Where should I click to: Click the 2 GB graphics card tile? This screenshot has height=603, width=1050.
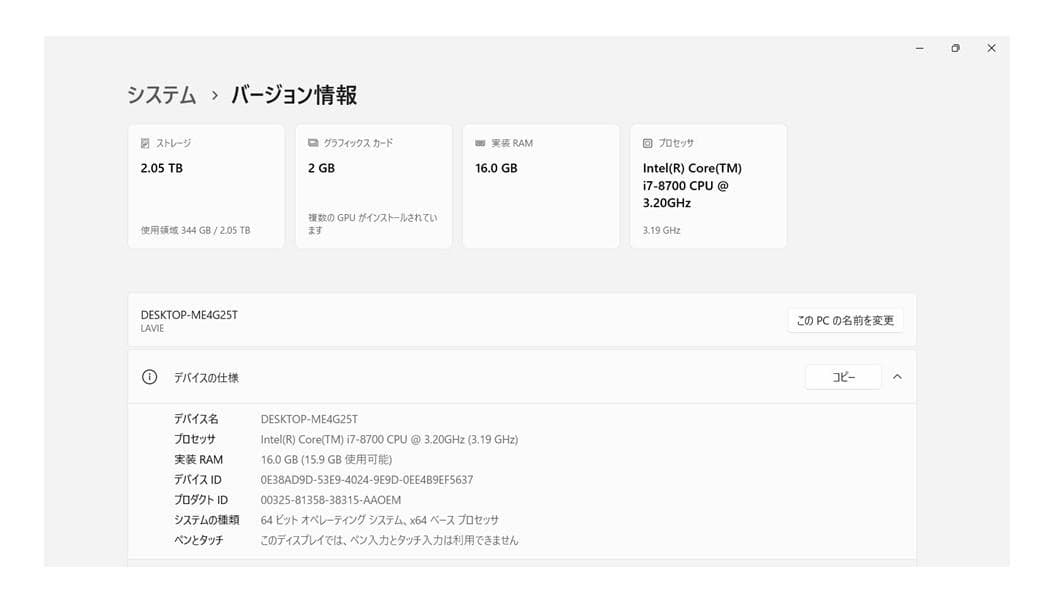coord(373,186)
